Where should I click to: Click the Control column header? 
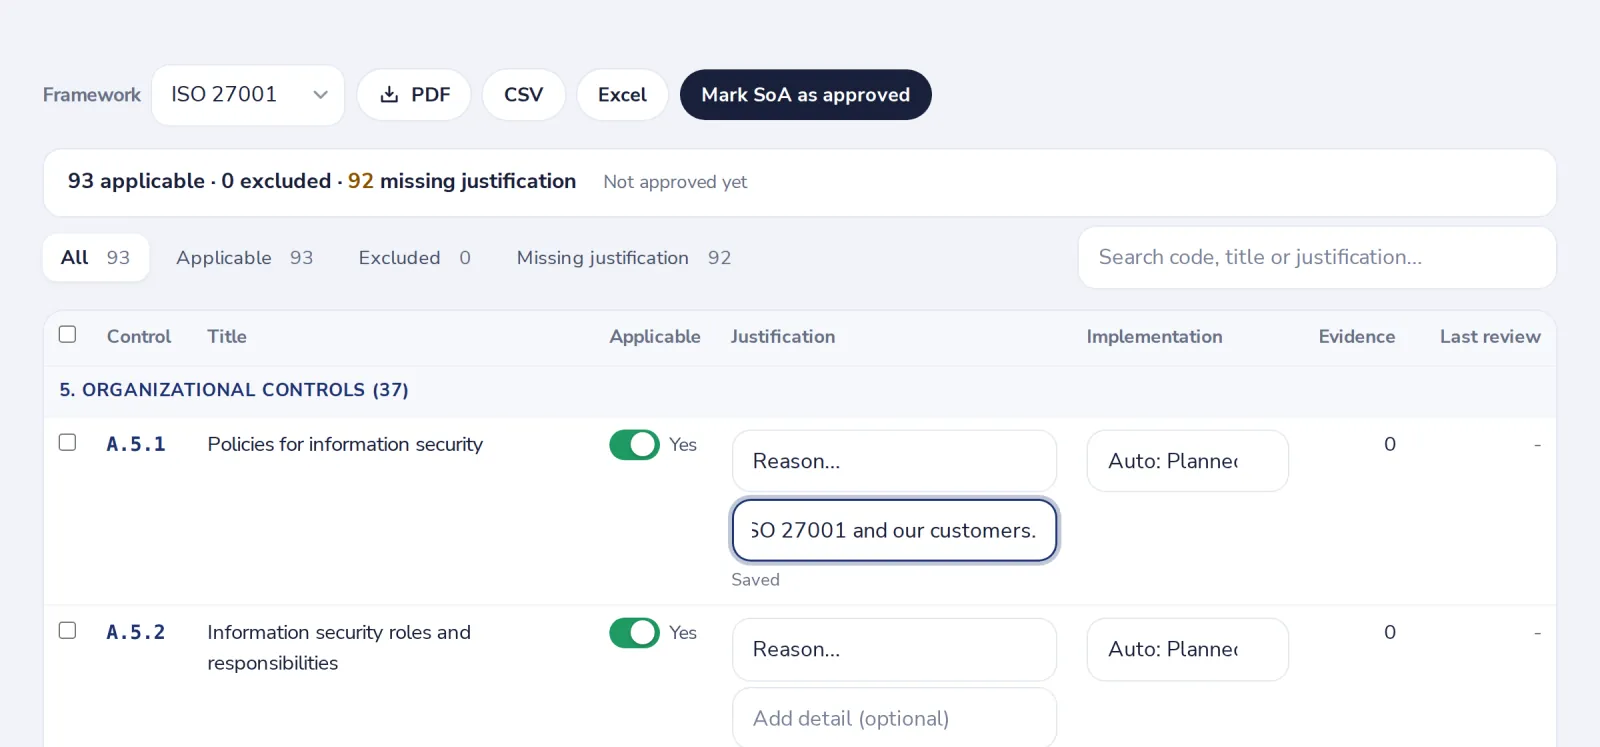click(x=139, y=337)
